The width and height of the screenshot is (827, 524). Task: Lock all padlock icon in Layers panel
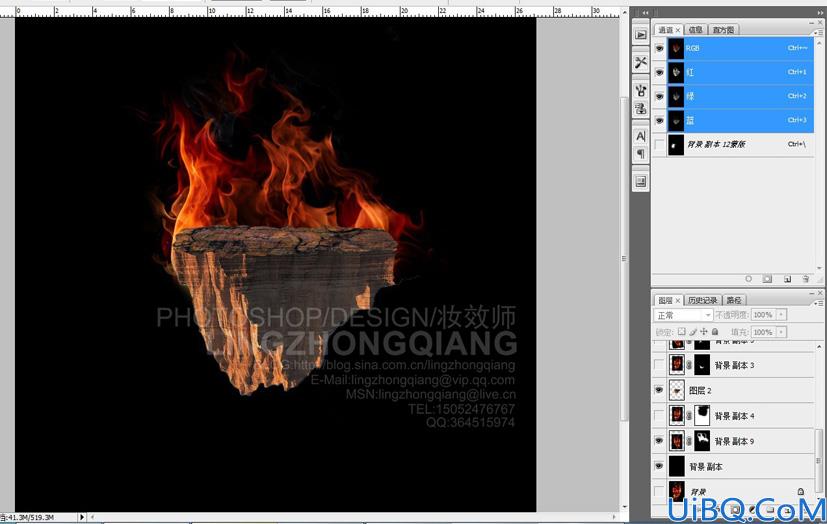[x=715, y=332]
